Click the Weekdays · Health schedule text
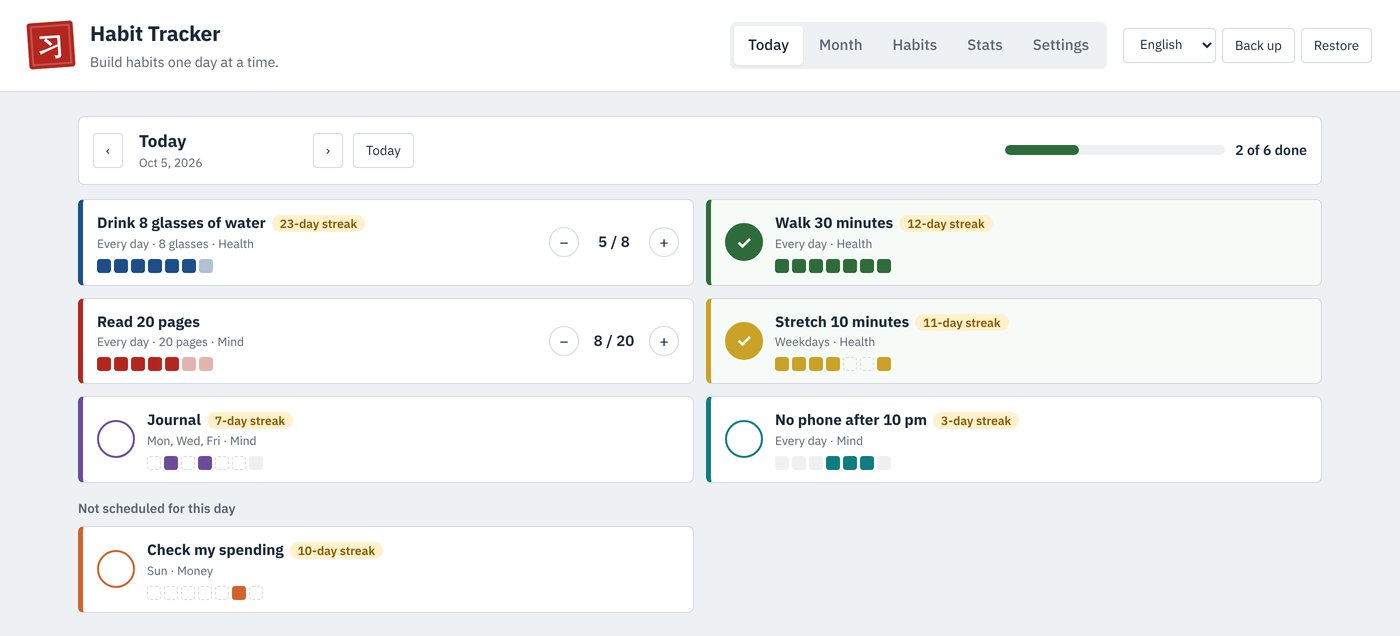This screenshot has height=636, width=1400. click(x=825, y=342)
